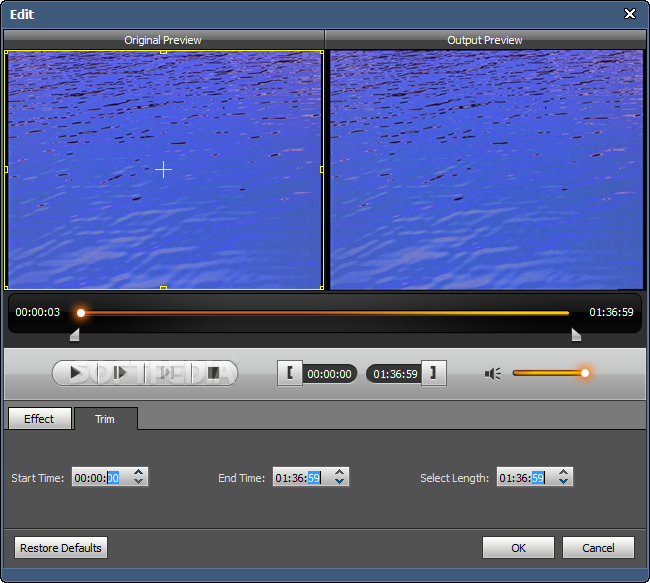Click the trim start time display 00:00:00

click(x=329, y=374)
